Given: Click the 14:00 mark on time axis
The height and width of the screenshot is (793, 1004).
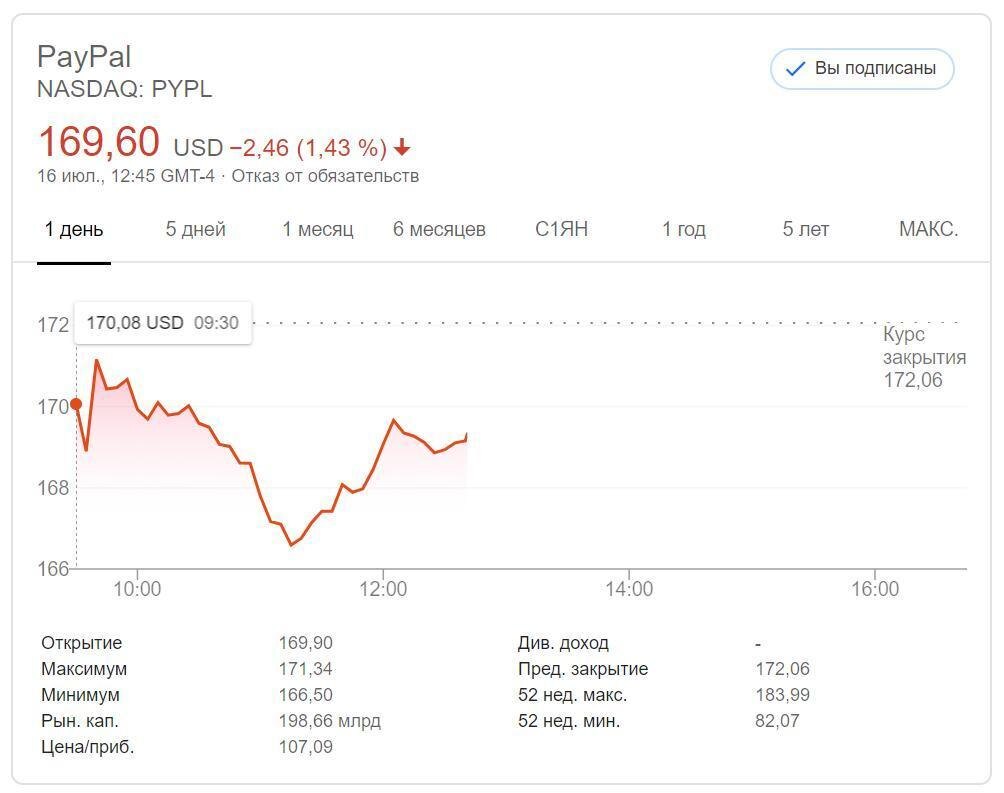Looking at the screenshot, I should click(x=629, y=589).
